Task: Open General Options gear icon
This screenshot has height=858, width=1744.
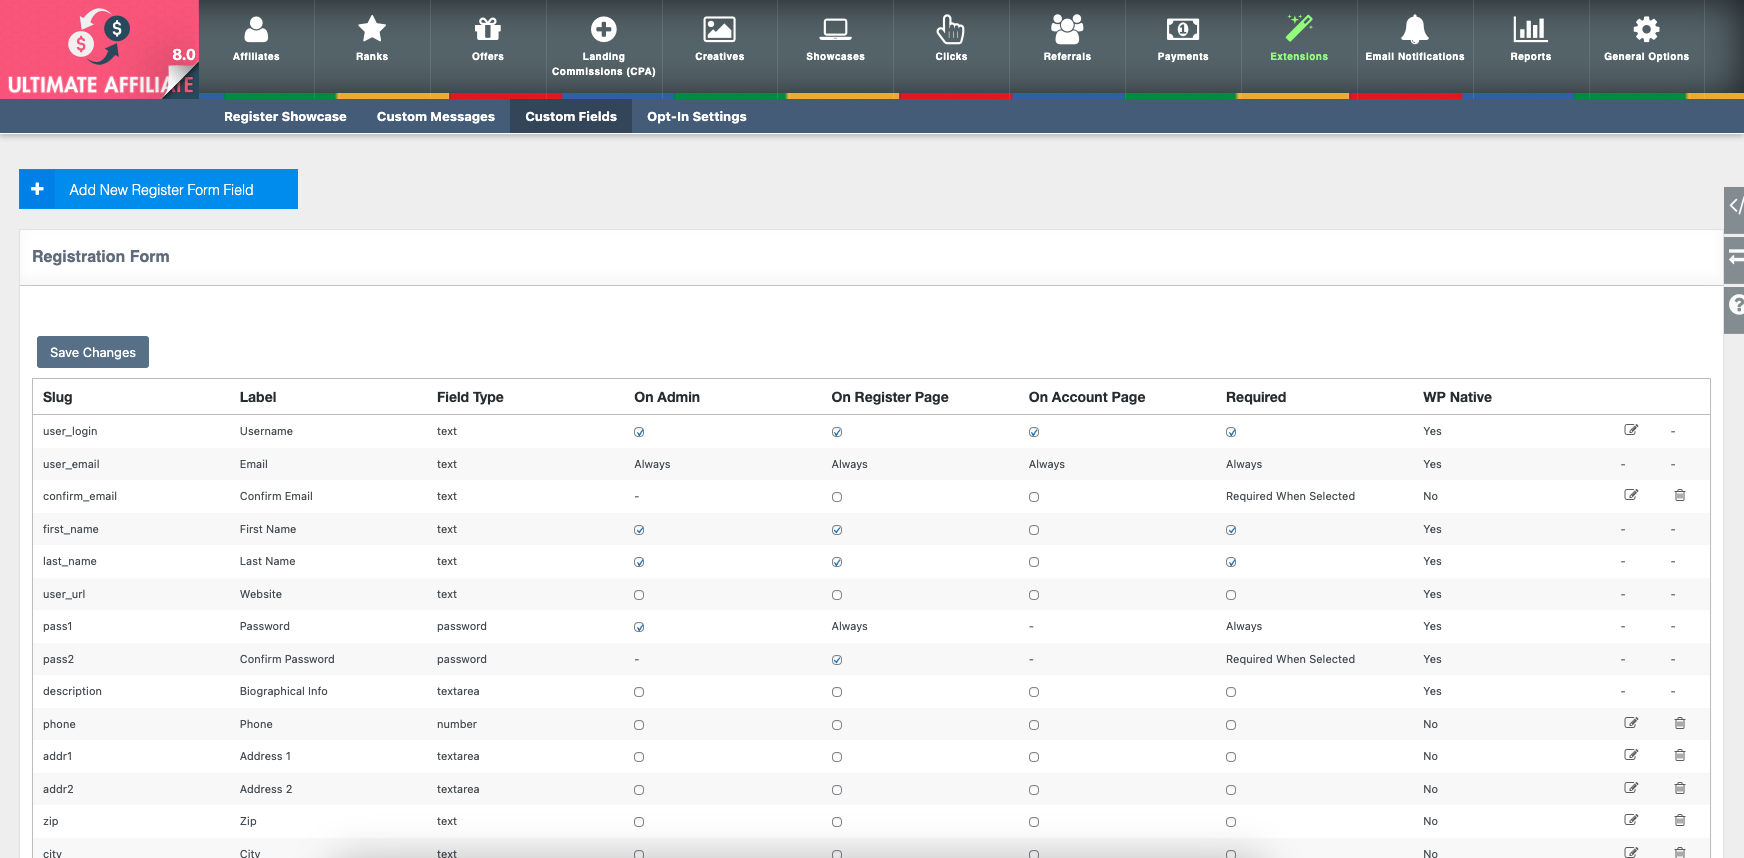Action: (x=1646, y=30)
